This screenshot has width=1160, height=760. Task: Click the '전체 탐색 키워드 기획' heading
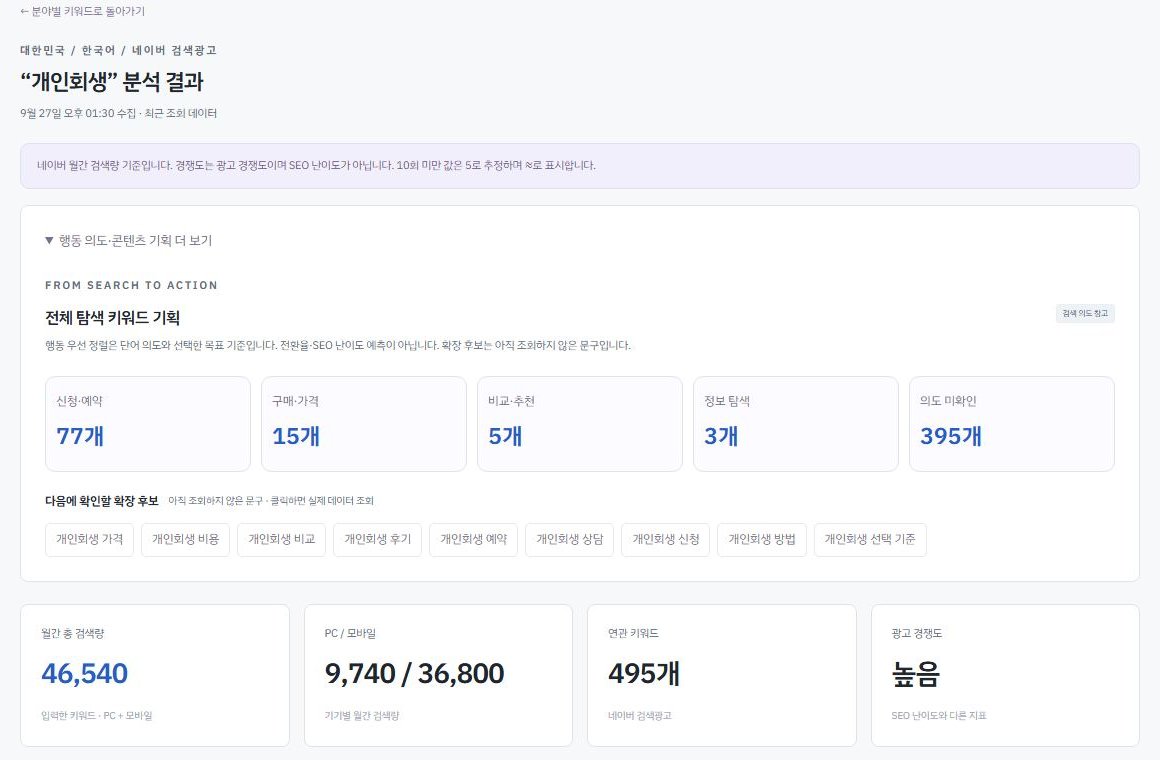tap(112, 317)
